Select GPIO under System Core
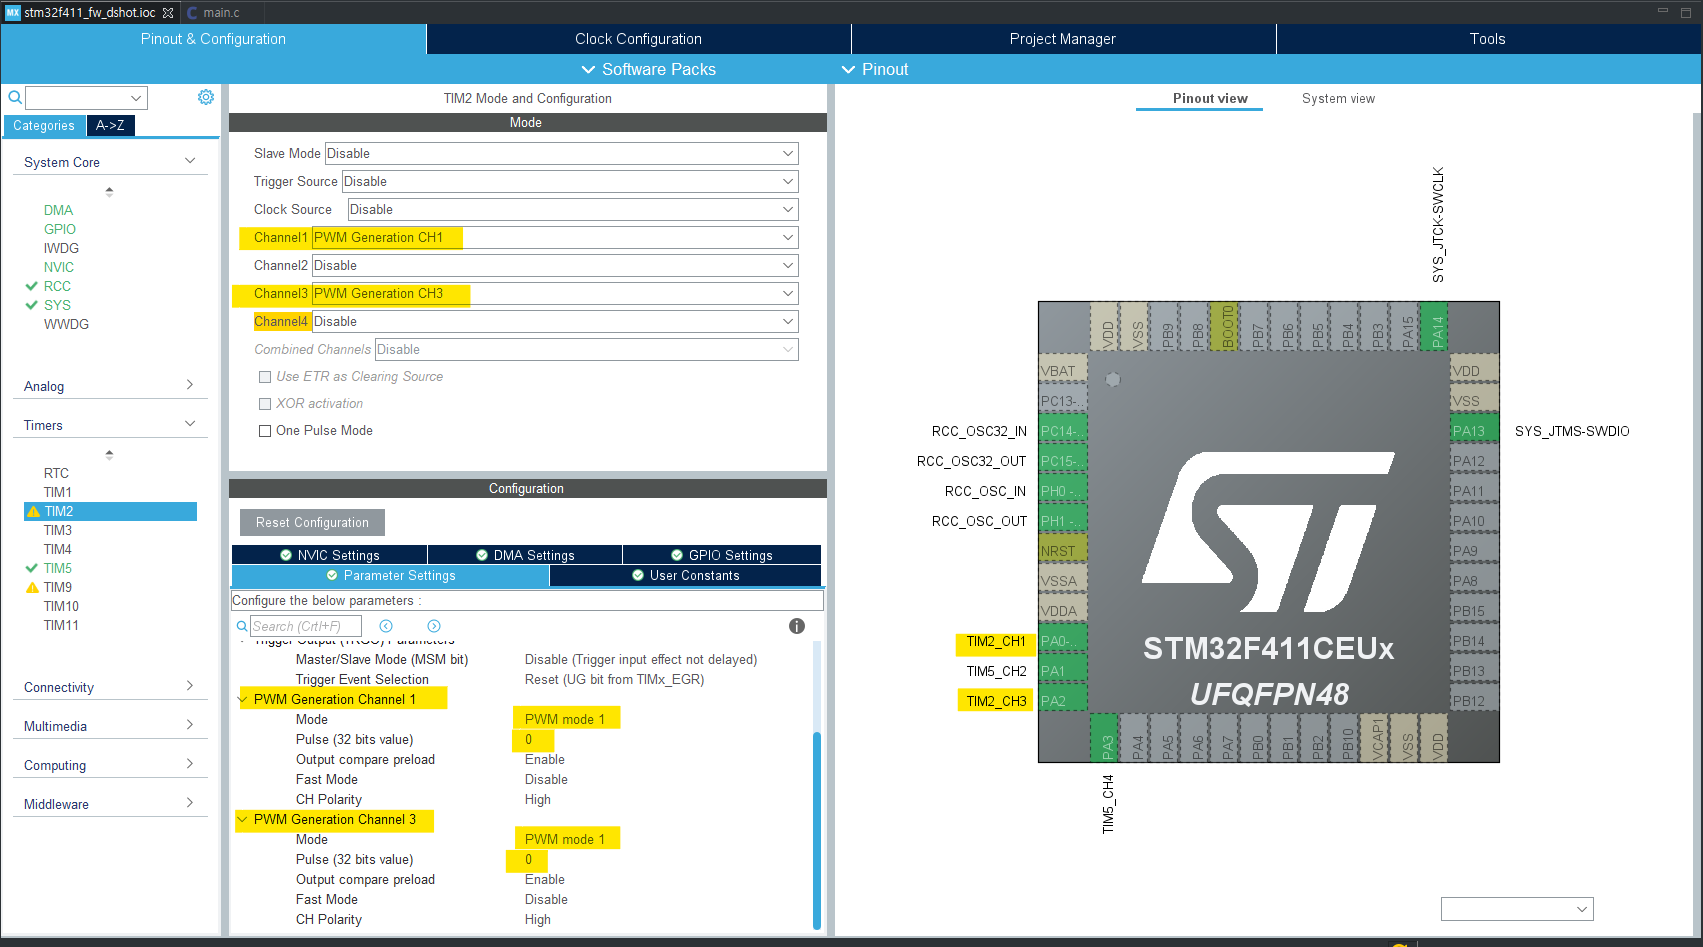The height and width of the screenshot is (947, 1703). point(59,229)
